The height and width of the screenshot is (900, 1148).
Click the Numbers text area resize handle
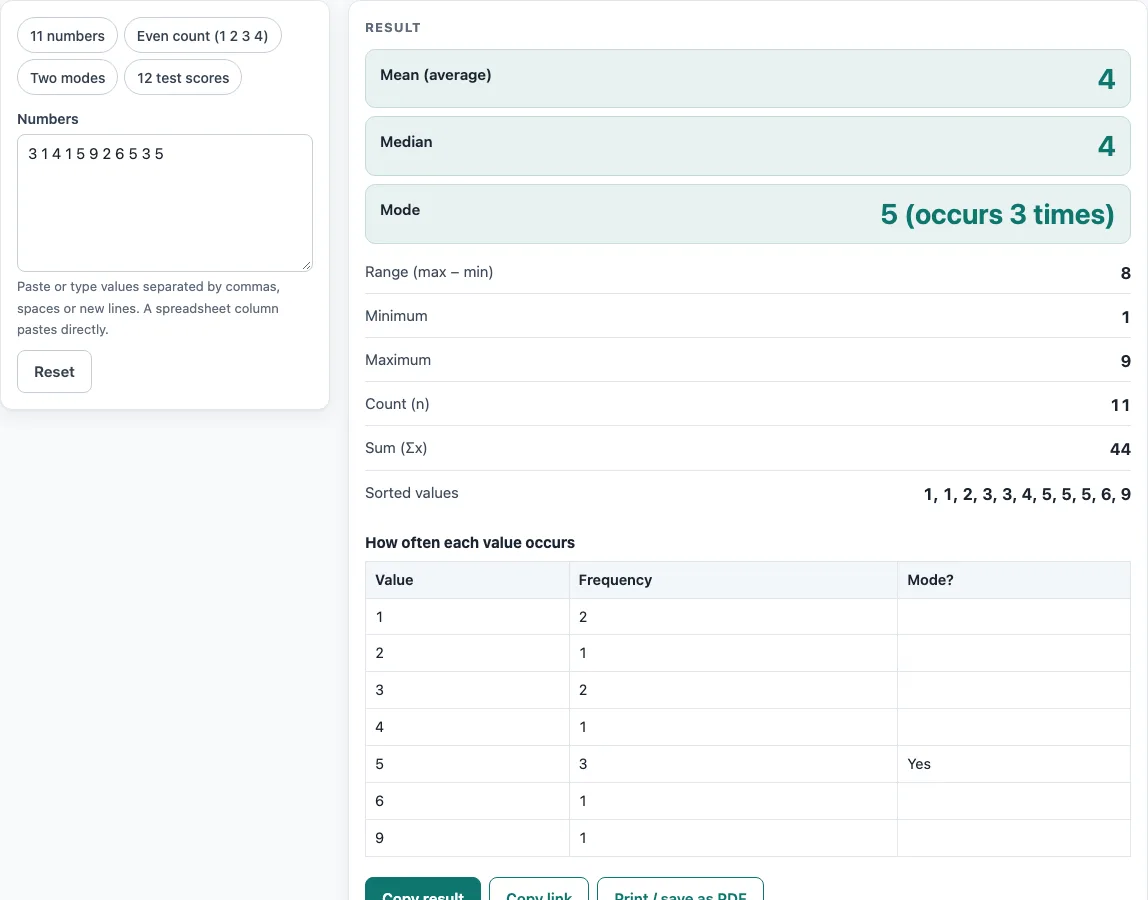[306, 265]
